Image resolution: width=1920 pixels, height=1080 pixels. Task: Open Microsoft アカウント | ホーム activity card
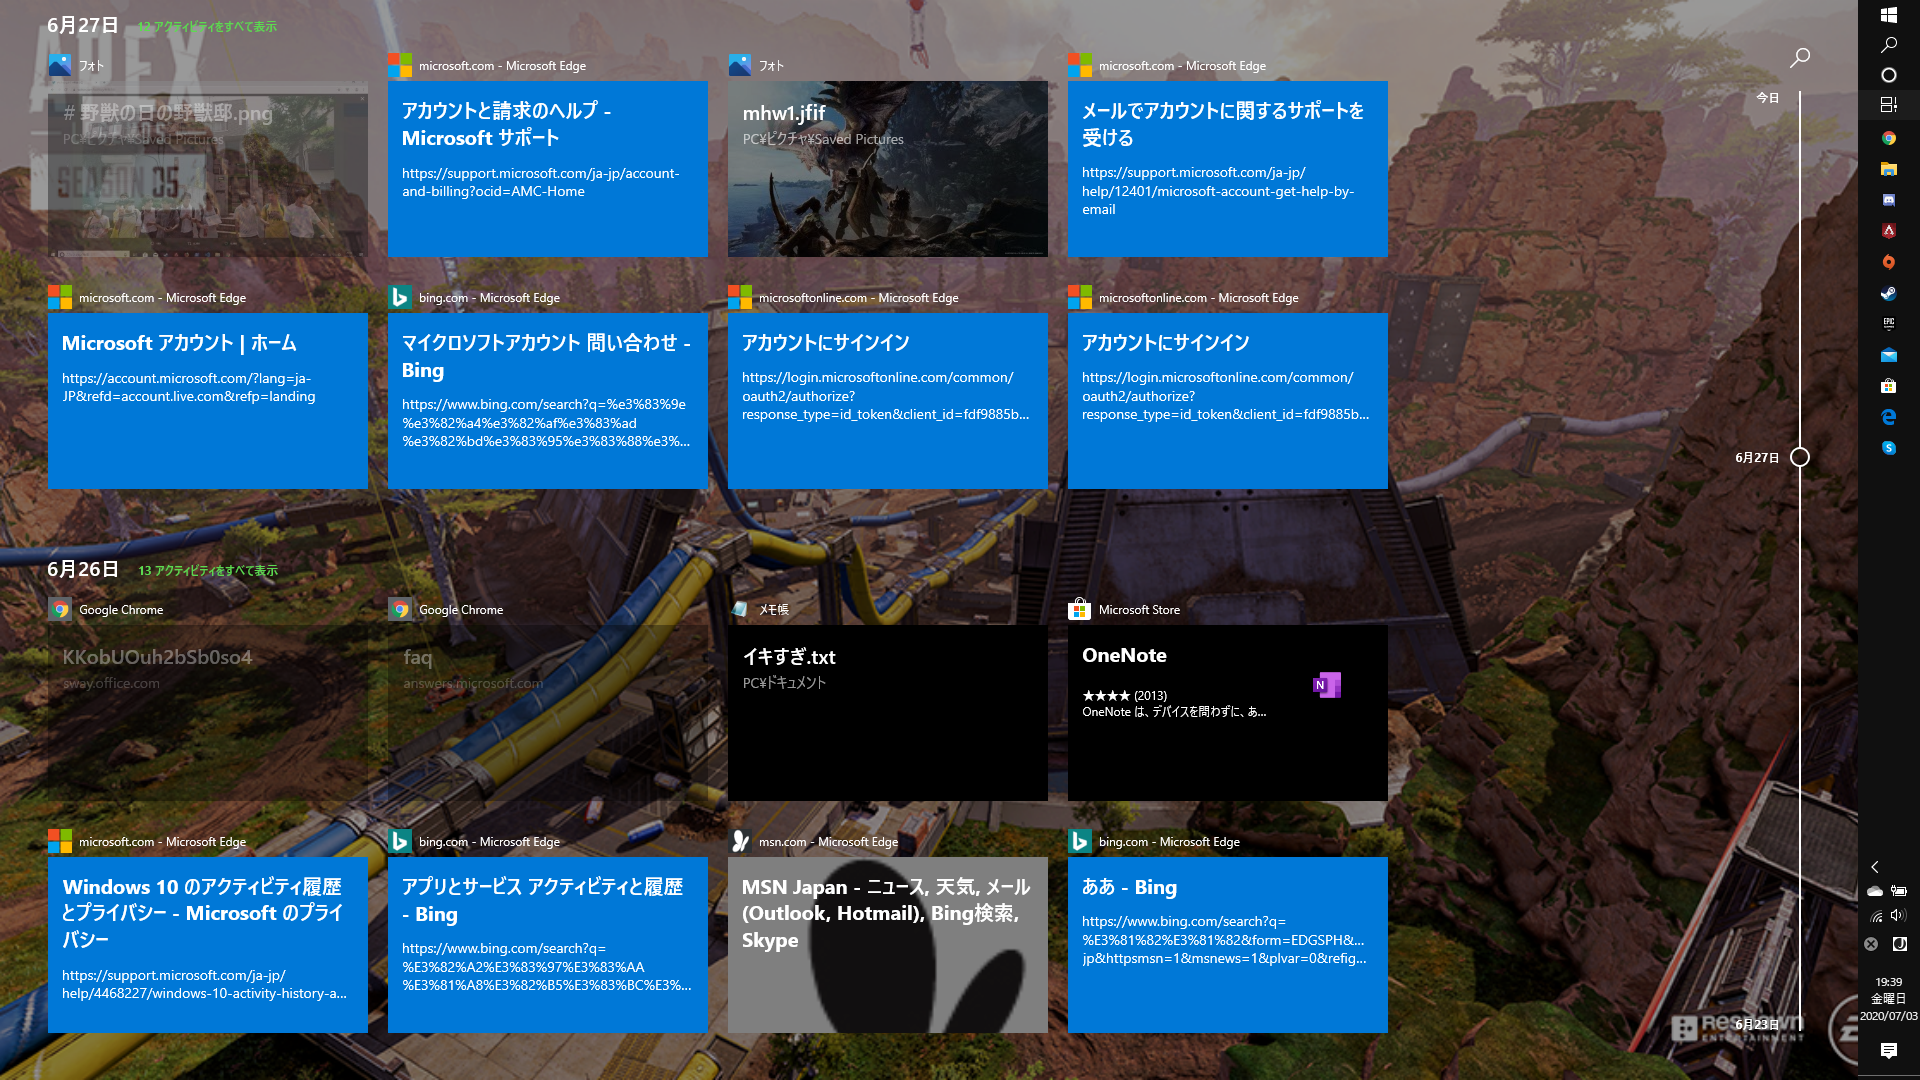tap(208, 401)
